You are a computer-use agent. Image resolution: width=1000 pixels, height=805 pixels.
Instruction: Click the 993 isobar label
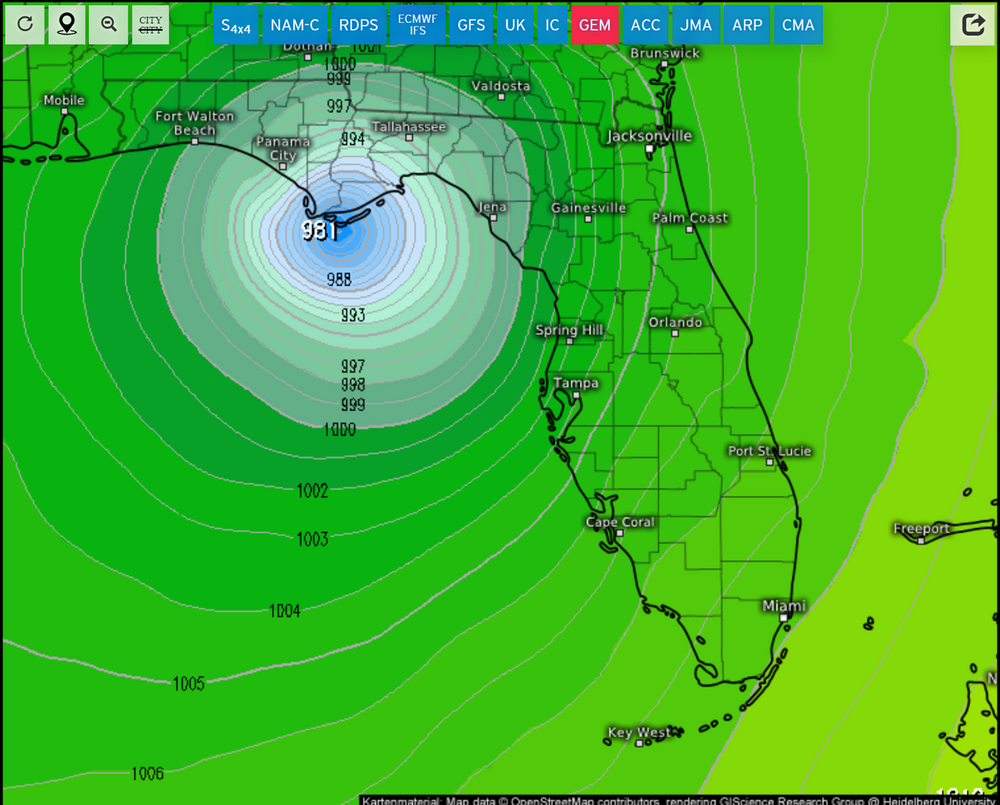pyautogui.click(x=353, y=314)
